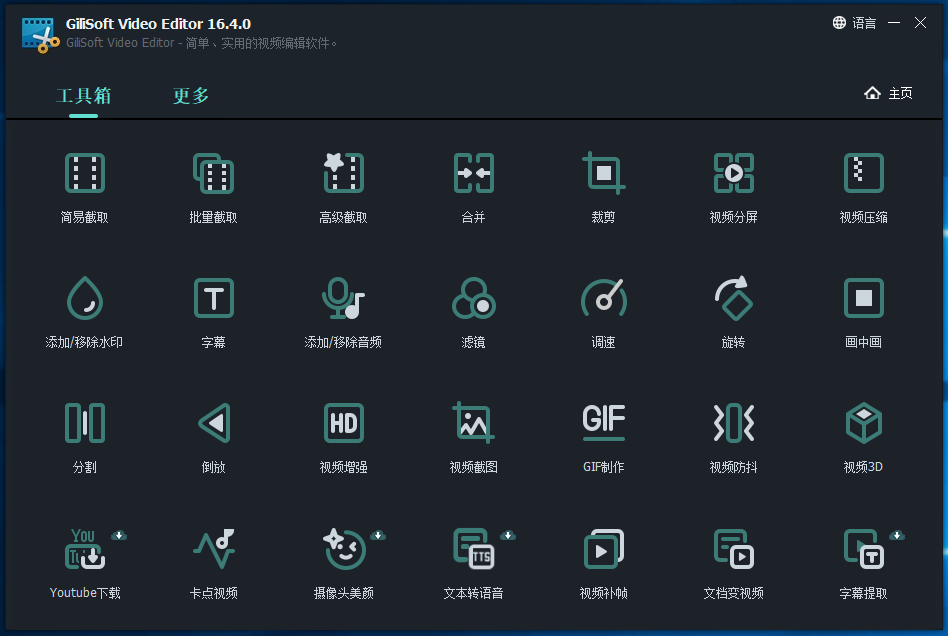948x636 pixels.
Task: Select the 字幕 subtitle tool
Action: (x=213, y=299)
